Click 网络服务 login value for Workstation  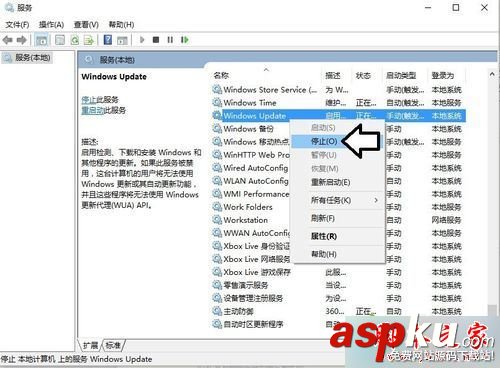pos(446,220)
